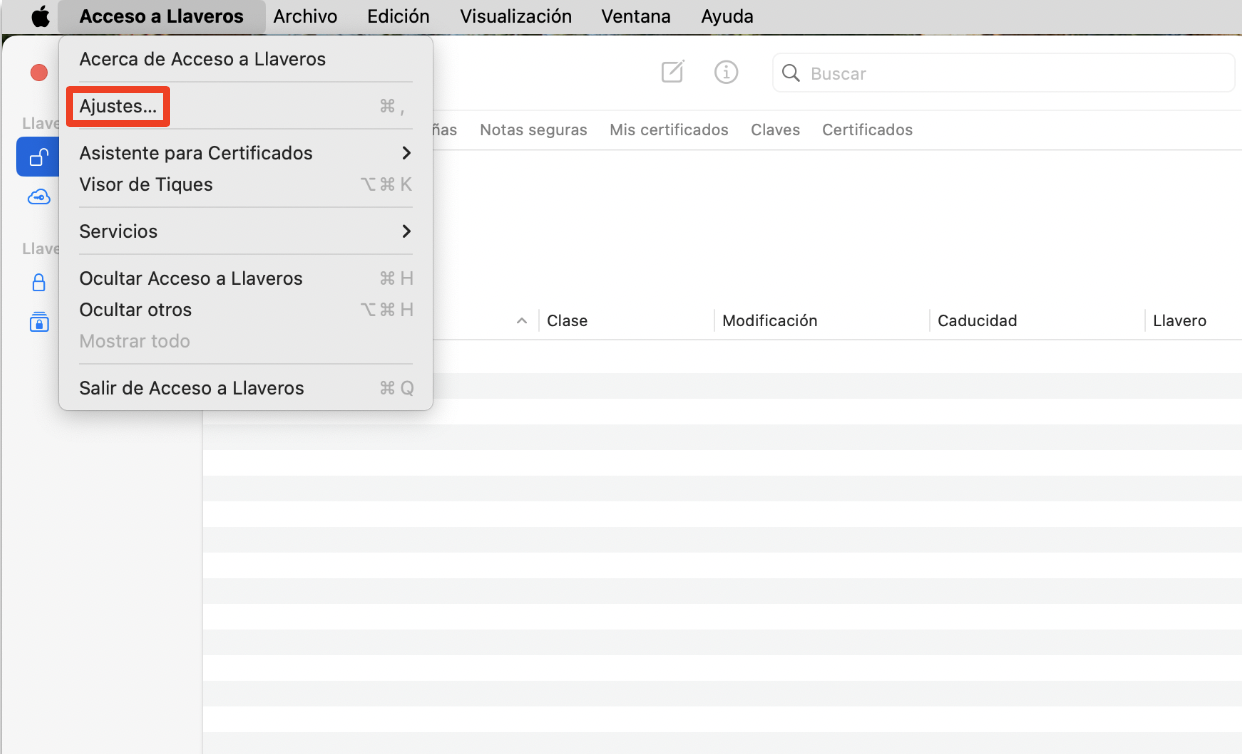Open the iCloud keychain cloud icon
The width and height of the screenshot is (1242, 754).
[x=38, y=196]
